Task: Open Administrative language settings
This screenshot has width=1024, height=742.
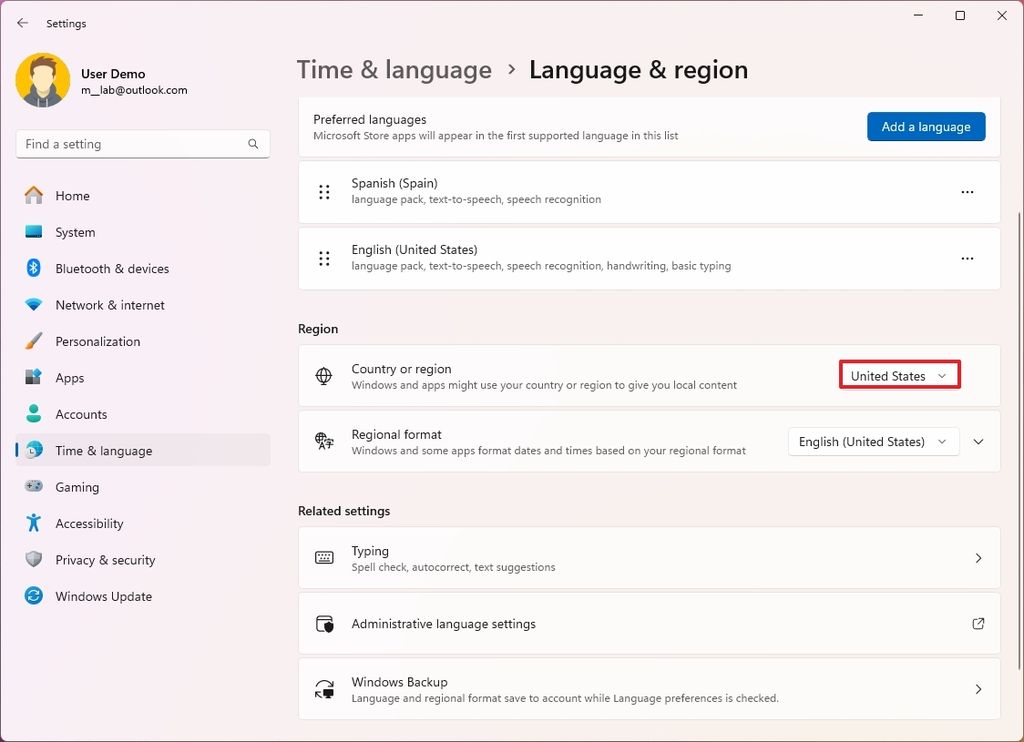Action: (x=649, y=623)
